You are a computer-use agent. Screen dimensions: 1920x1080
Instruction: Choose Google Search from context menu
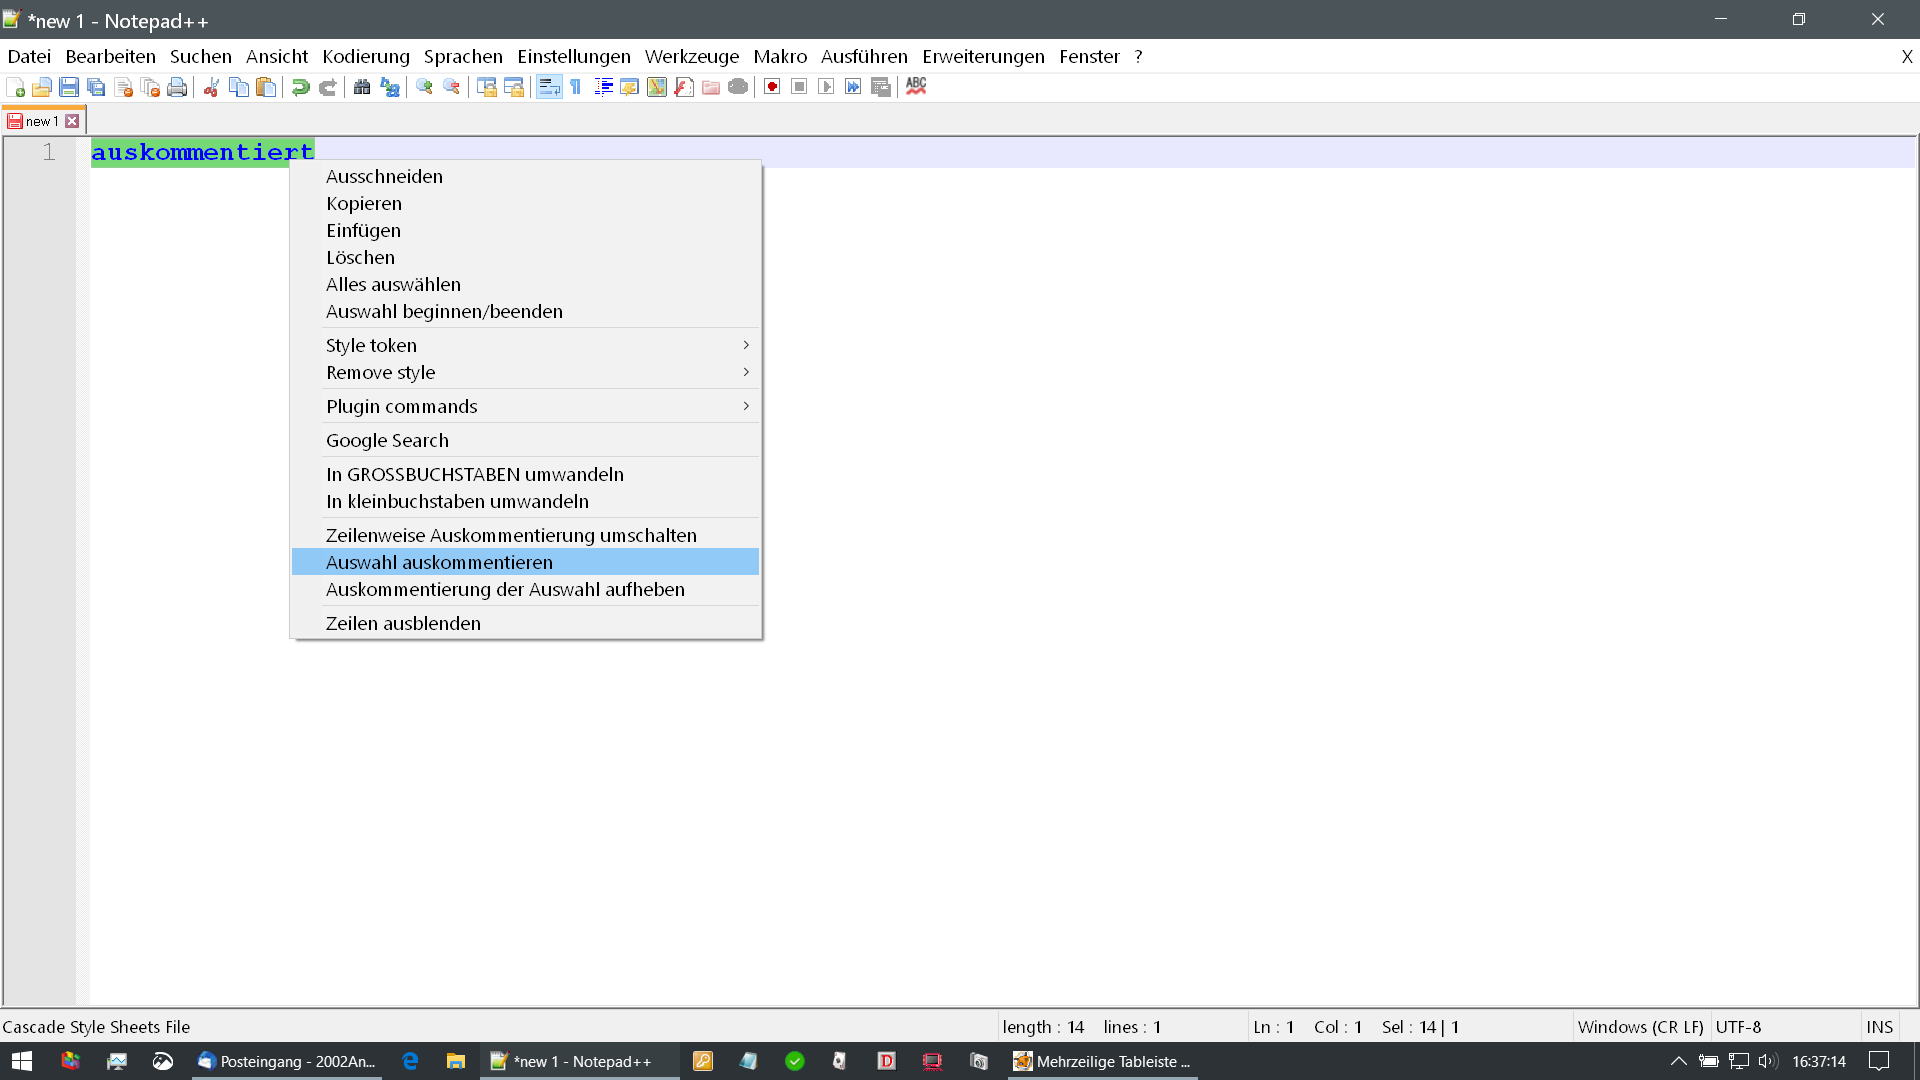coord(387,440)
